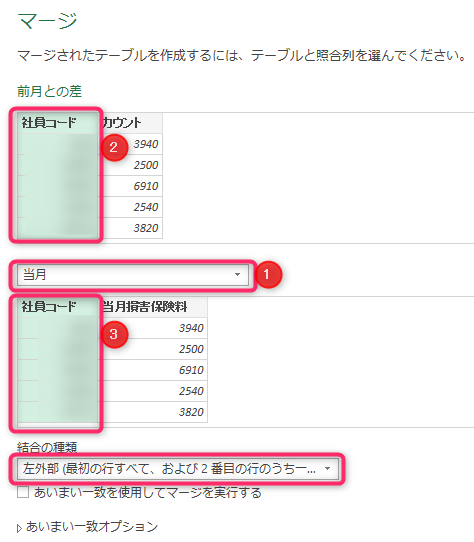Image resolution: width=474 pixels, height=542 pixels.
Task: Click the 3940 cell in カウント column
Action: (x=146, y=144)
